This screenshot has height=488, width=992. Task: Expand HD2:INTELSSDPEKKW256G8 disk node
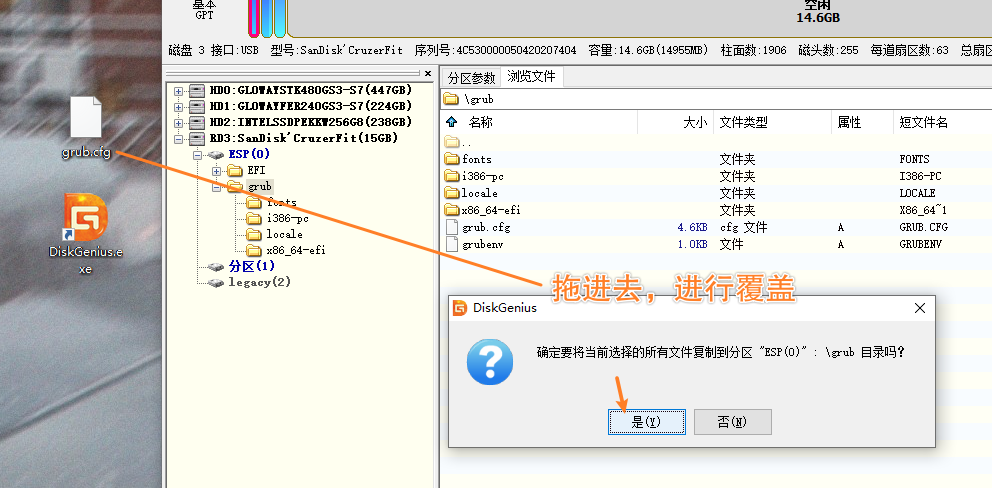coord(178,123)
